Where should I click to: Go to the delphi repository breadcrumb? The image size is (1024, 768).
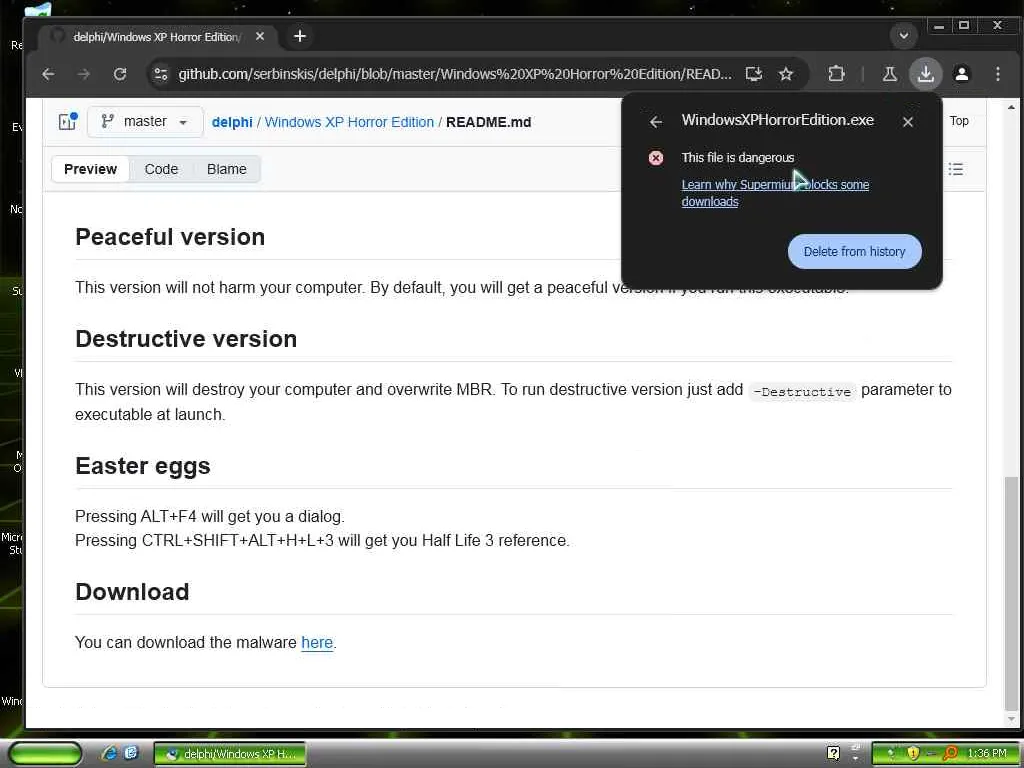click(232, 122)
